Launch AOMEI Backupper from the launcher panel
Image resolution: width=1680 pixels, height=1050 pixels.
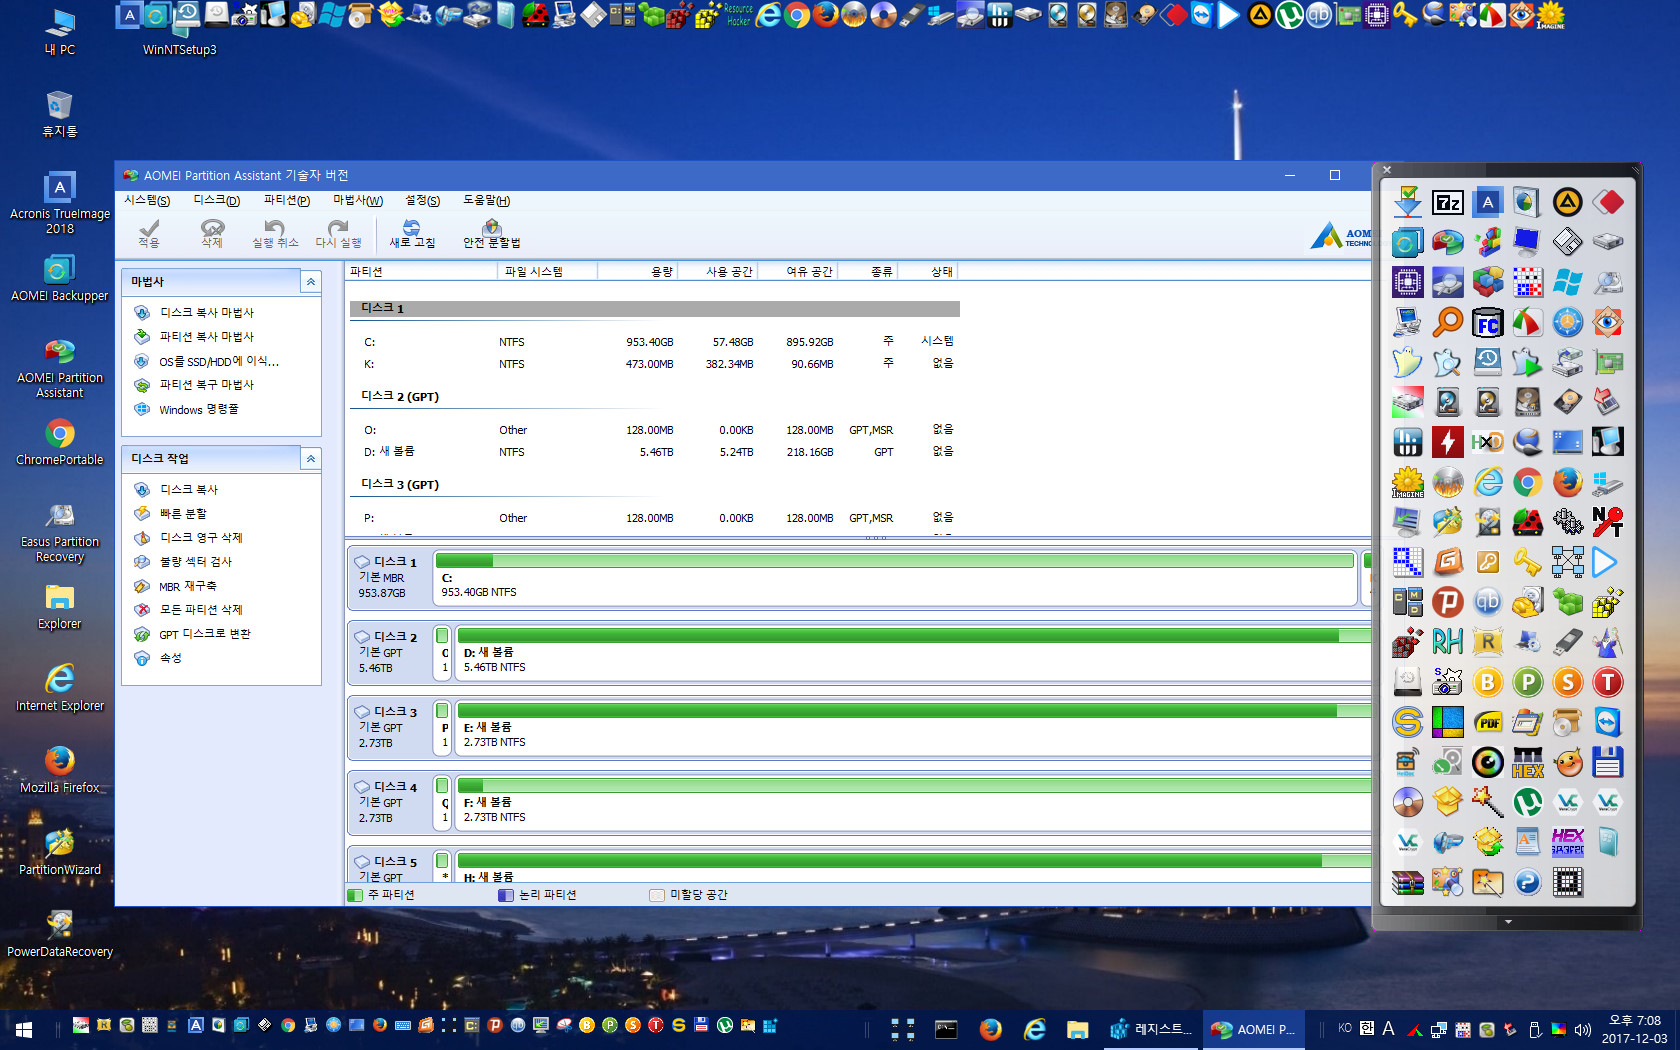coord(1407,243)
